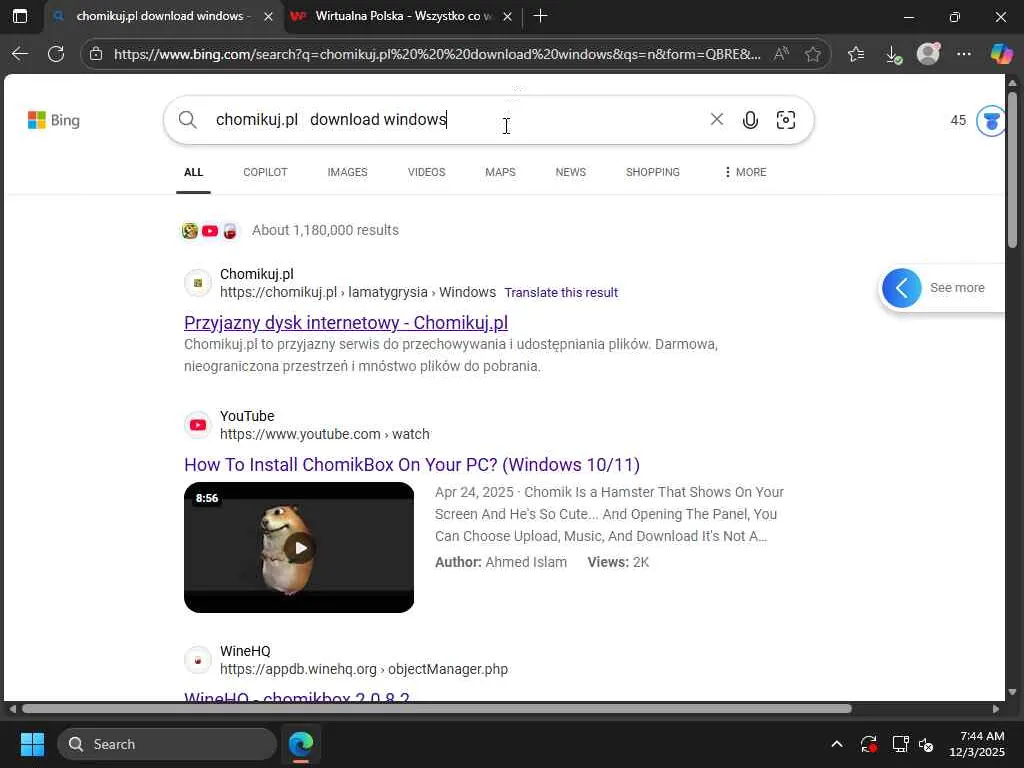This screenshot has height=768, width=1024.
Task: Click the WineHQ result favicon
Action: click(198, 660)
